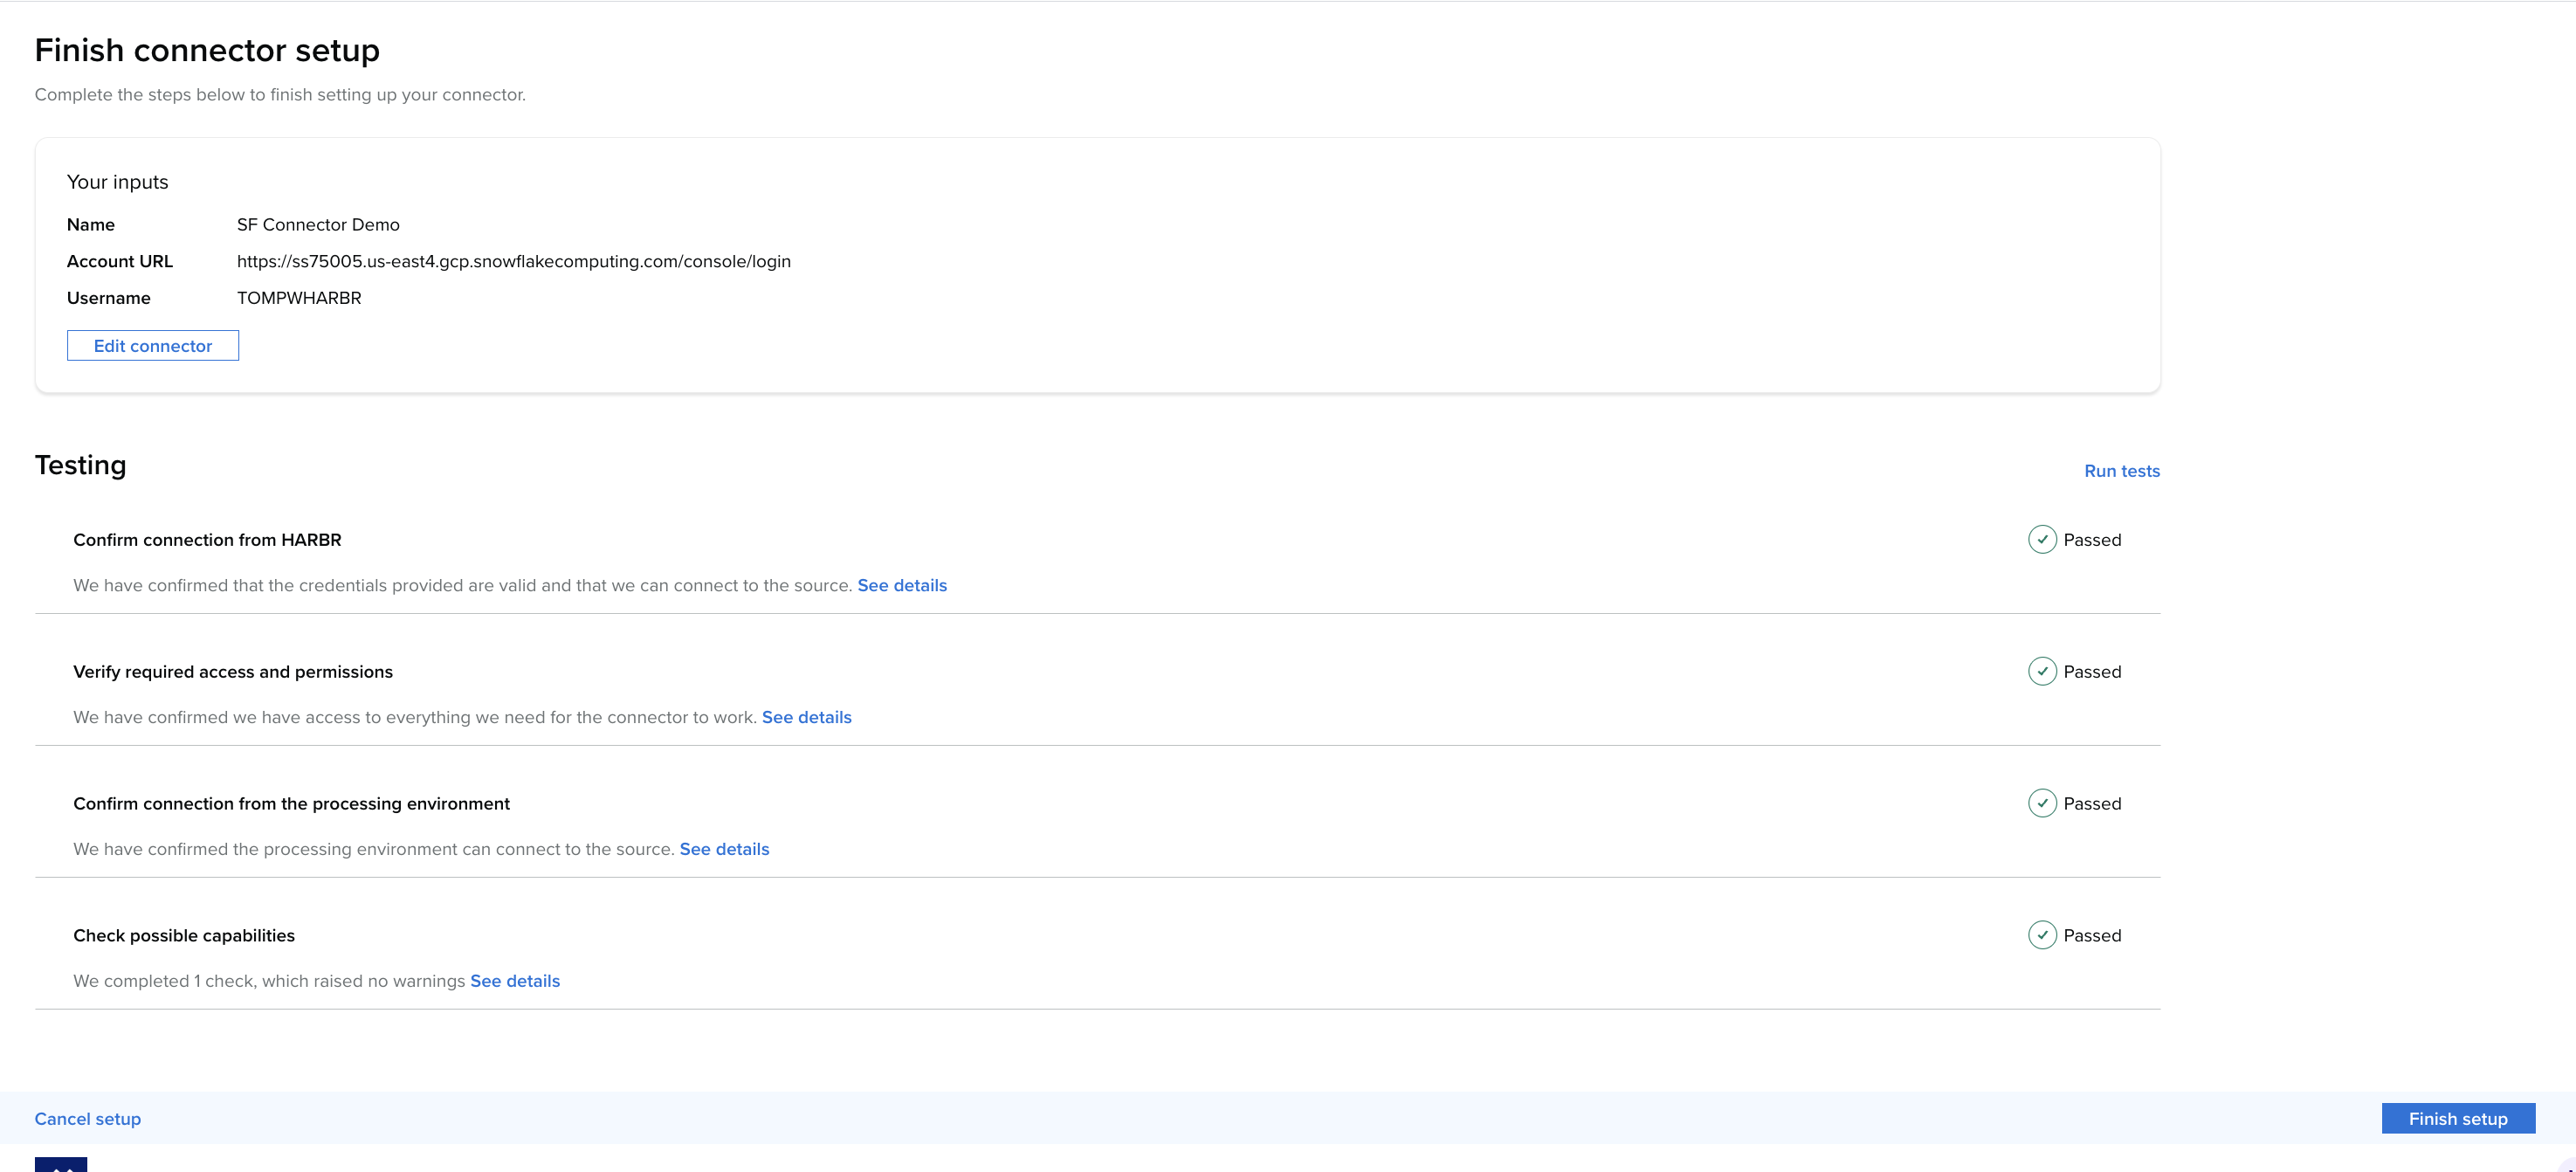Open See details for processing environment connection

point(724,849)
